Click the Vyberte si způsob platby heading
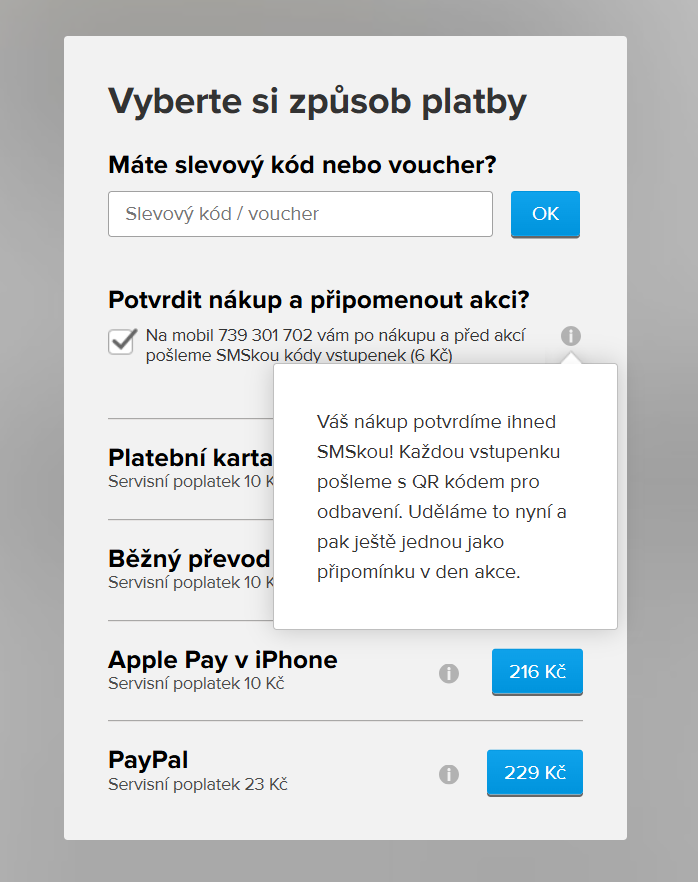Image resolution: width=698 pixels, height=882 pixels. click(317, 101)
